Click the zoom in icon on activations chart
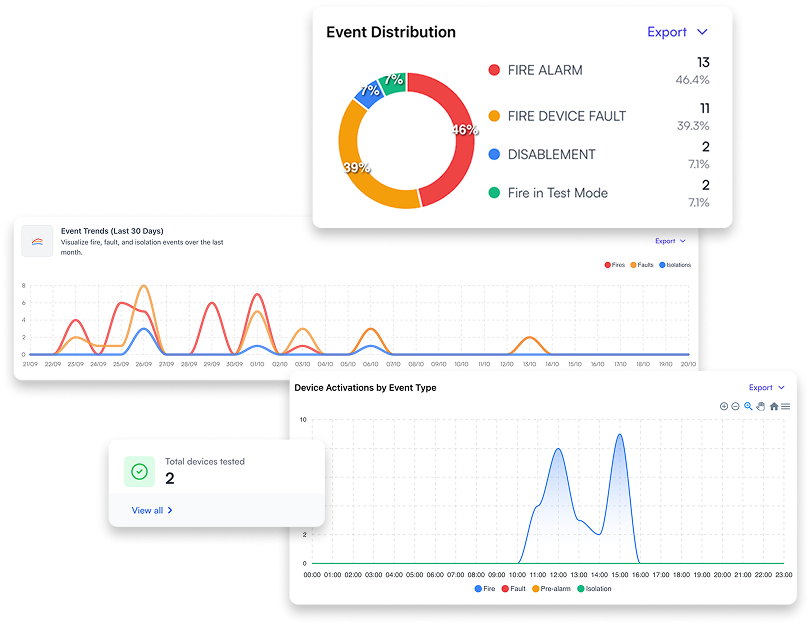 [724, 406]
